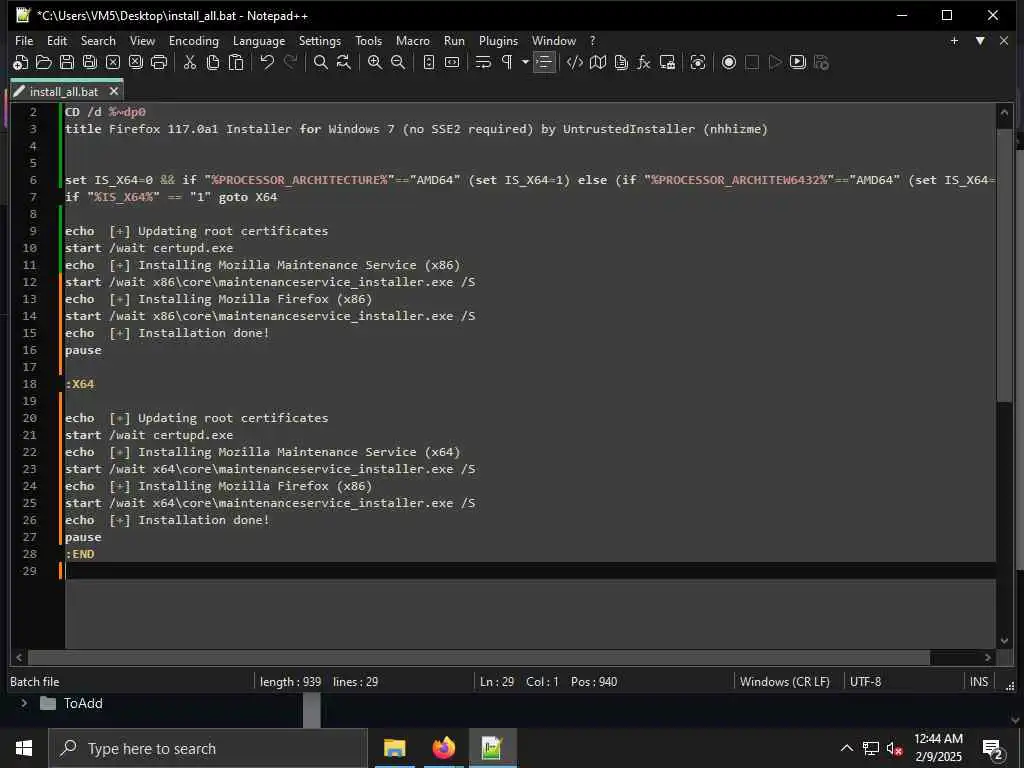
Task: Create a new file with the New icon
Action: [20, 62]
